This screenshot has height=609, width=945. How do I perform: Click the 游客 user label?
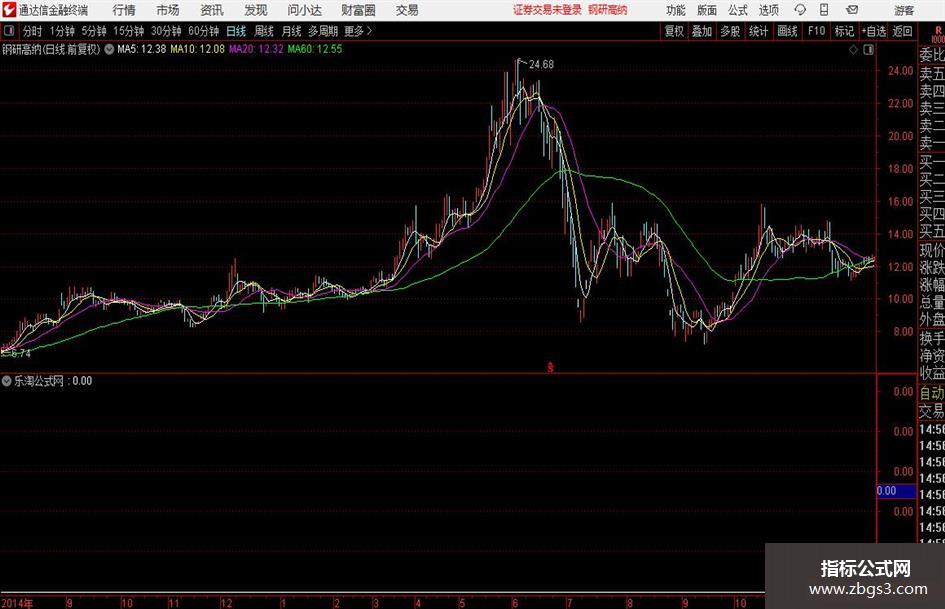(x=903, y=10)
